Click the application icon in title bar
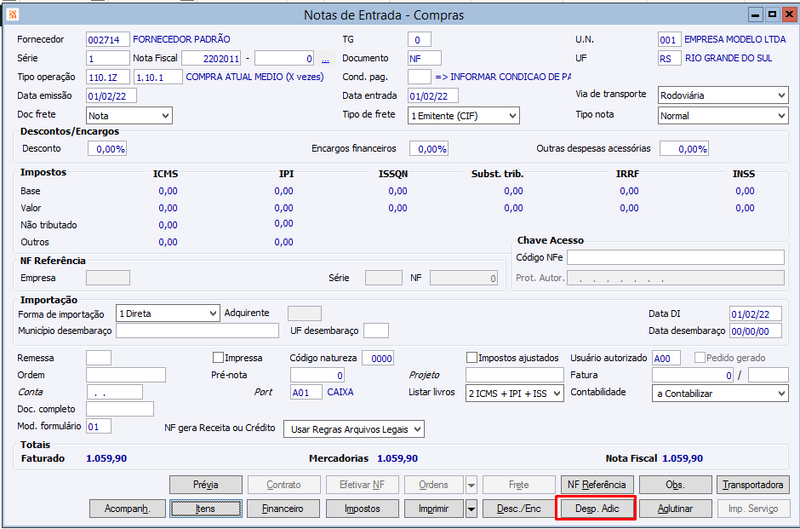The image size is (800, 529). coord(12,12)
